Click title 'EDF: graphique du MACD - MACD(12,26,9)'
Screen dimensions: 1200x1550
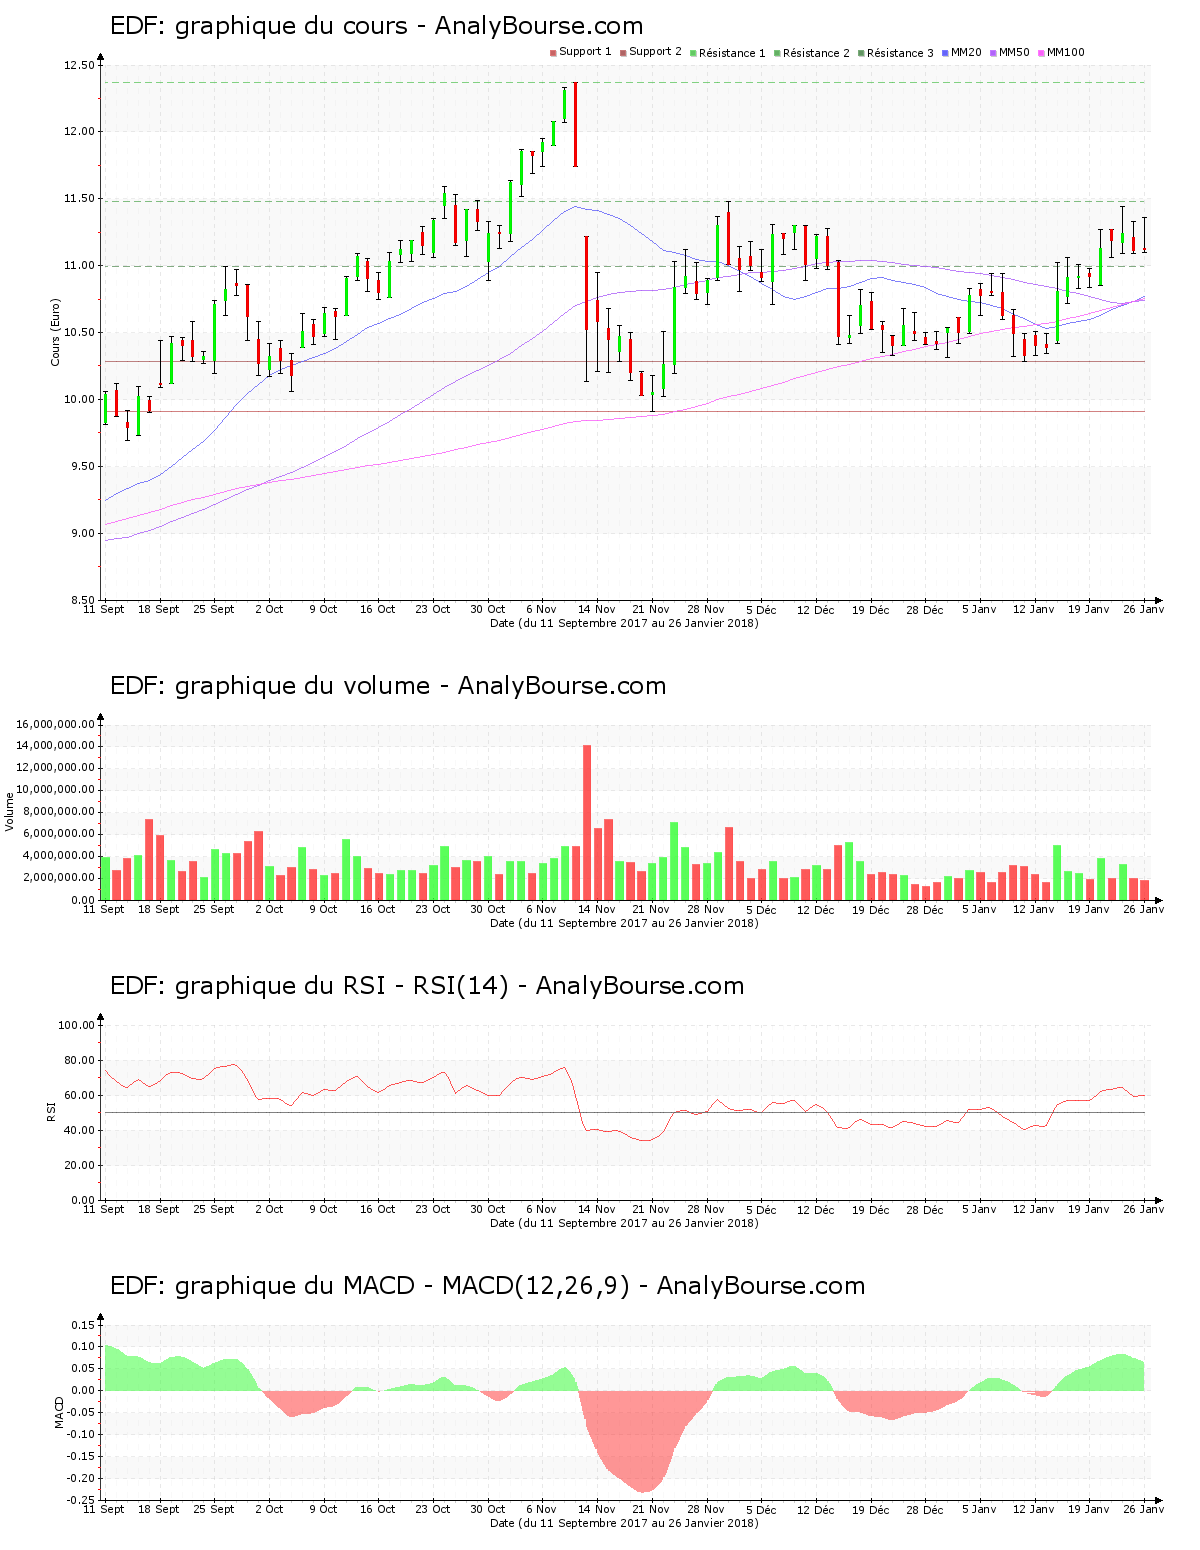pyautogui.click(x=370, y=1286)
